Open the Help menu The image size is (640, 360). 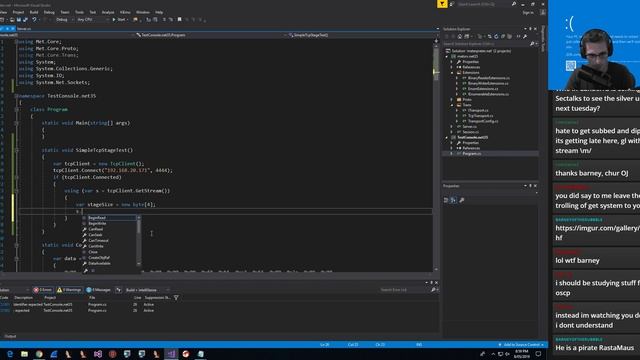tap(159, 12)
